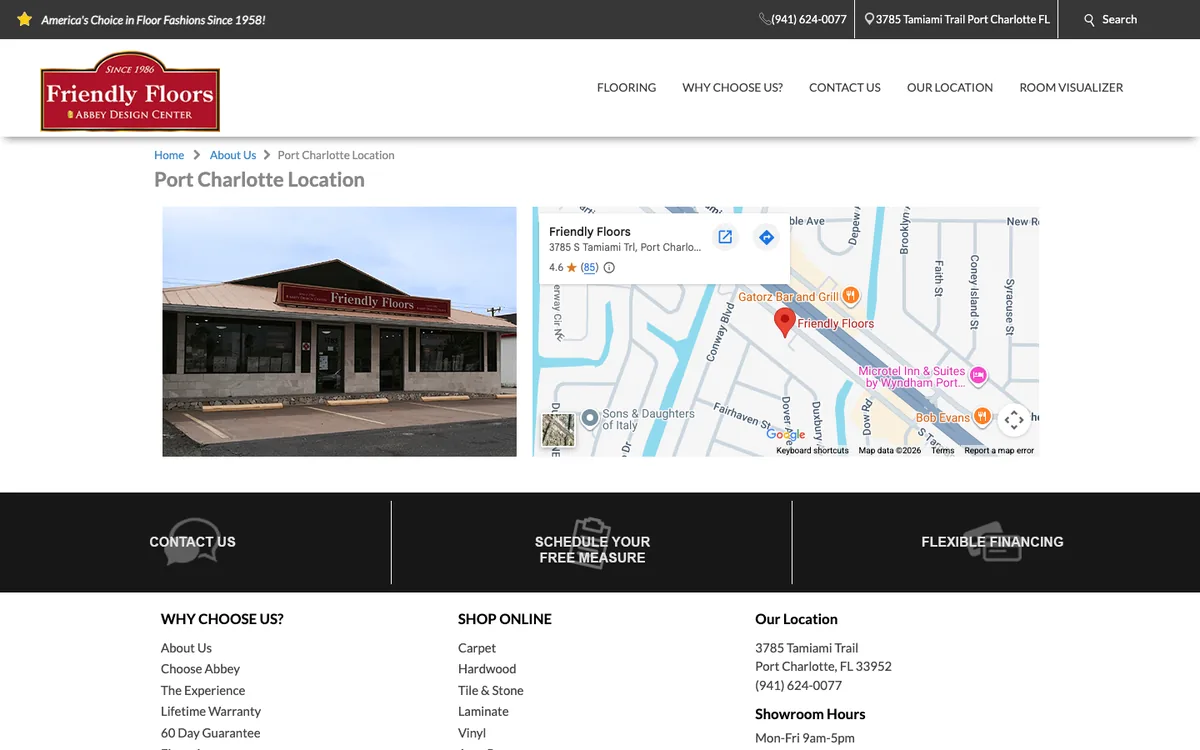Click map Terms link

coord(942,451)
